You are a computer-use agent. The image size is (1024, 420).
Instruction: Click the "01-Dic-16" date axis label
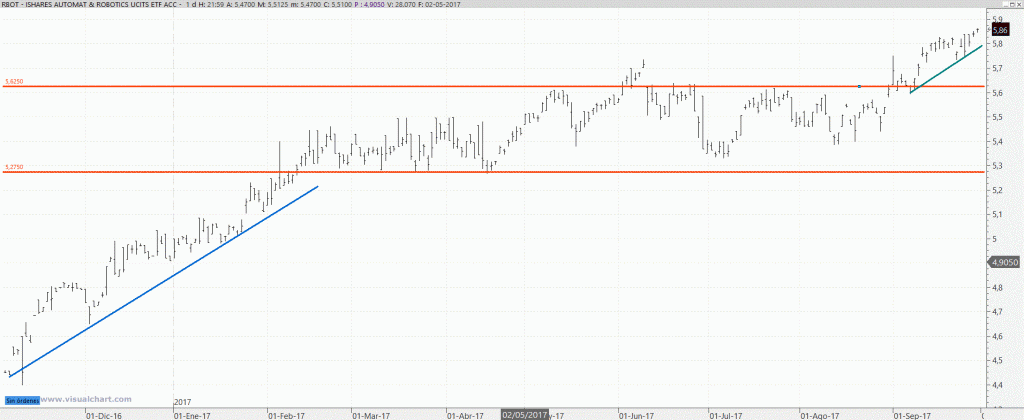tap(102, 415)
